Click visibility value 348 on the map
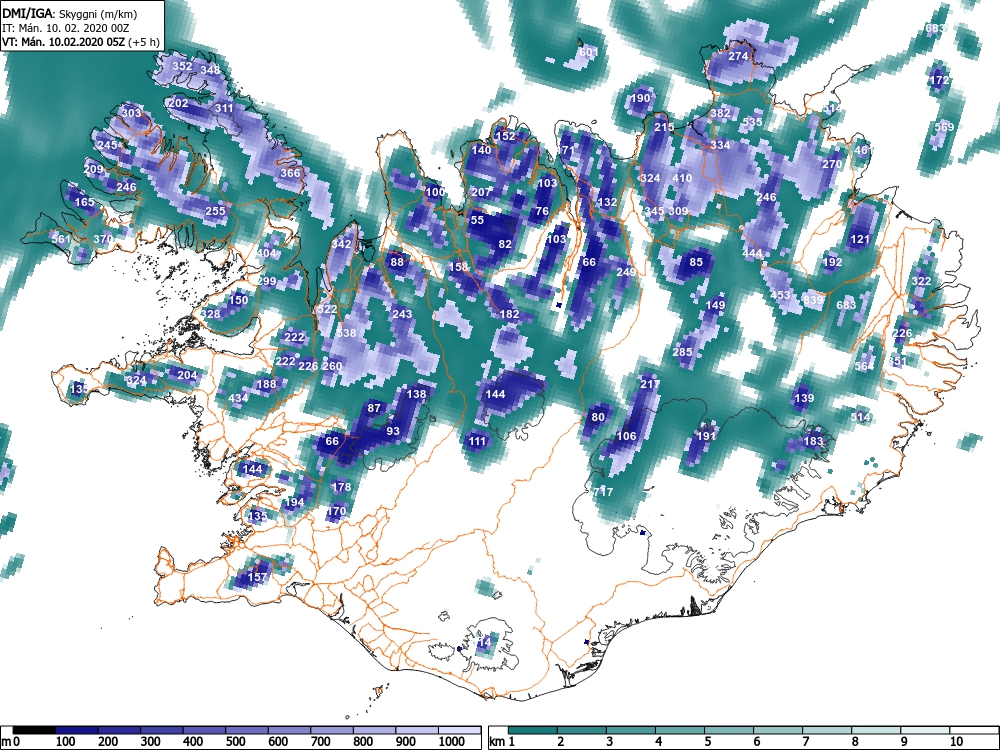1000x750 pixels. [210, 70]
